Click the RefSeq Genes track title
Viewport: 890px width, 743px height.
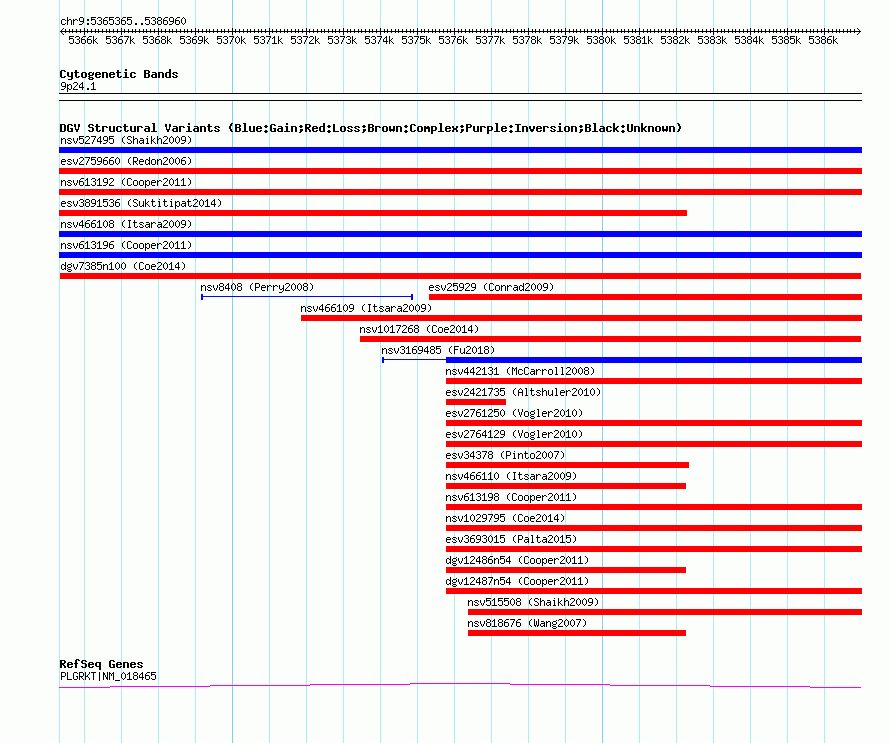[101, 664]
